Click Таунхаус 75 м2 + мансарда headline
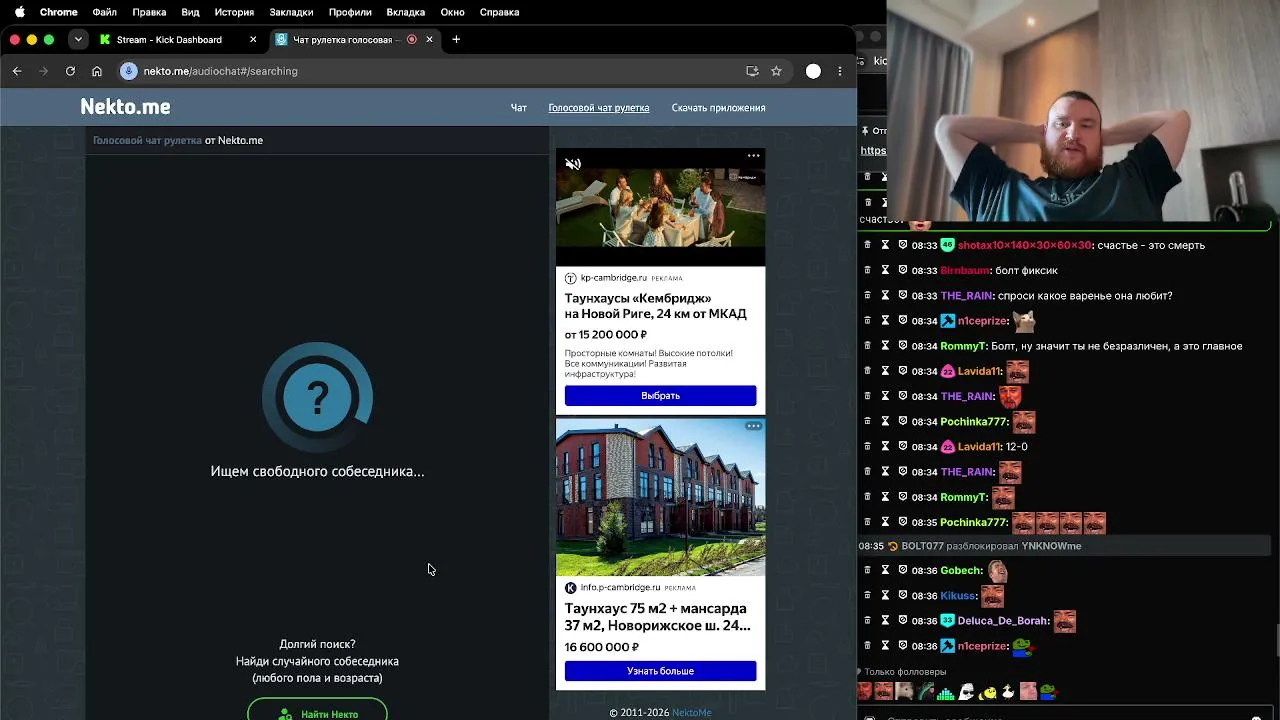 pyautogui.click(x=657, y=617)
